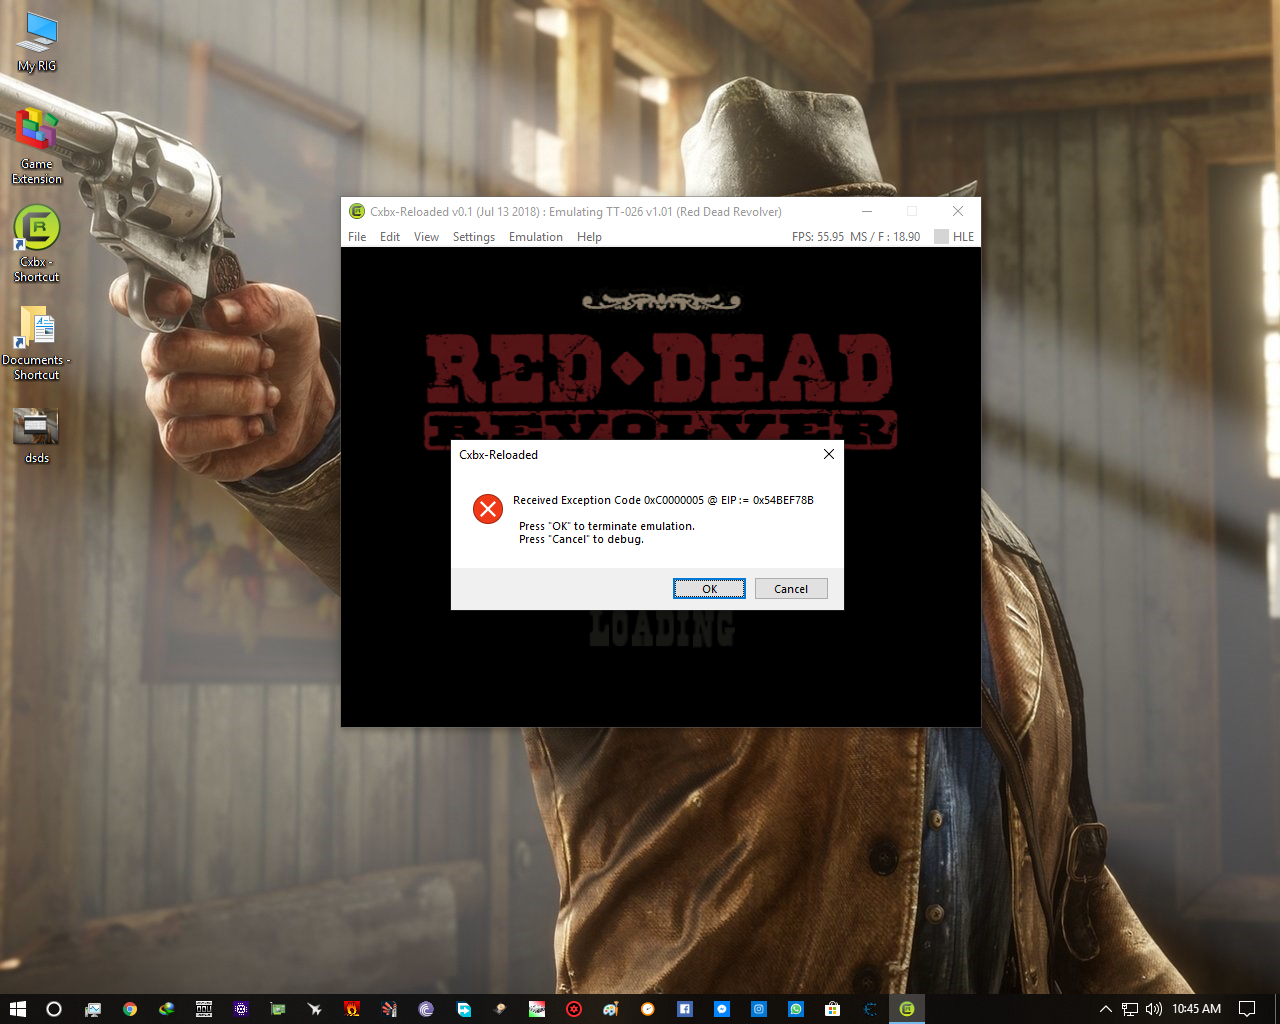
Task: Open WhatsApp from the taskbar
Action: point(796,1009)
